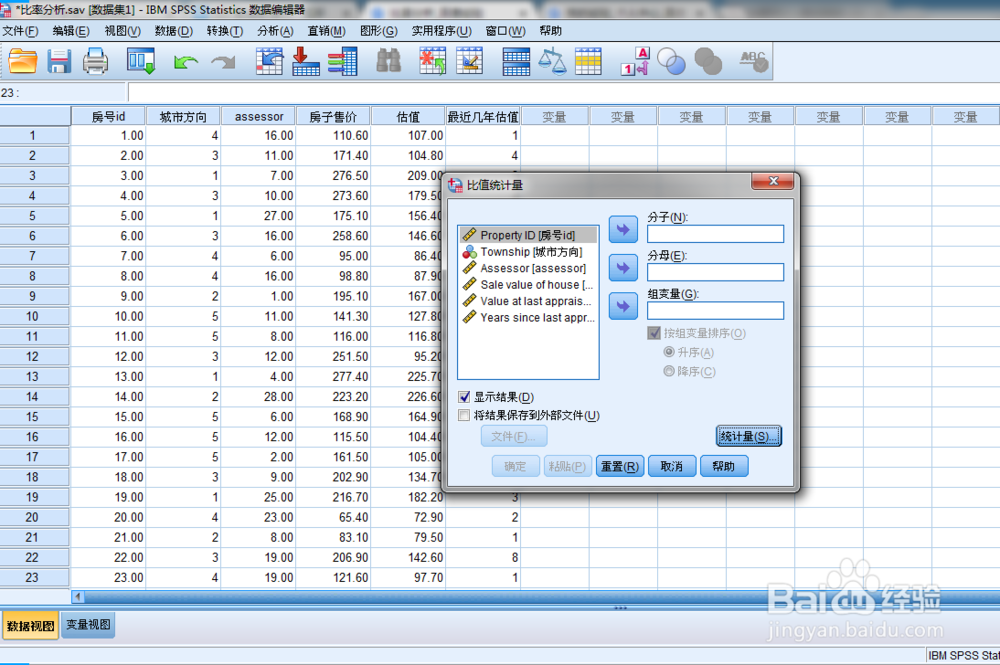Close the 比值统计量 dialog
Viewport: 1000px width, 665px height.
click(773, 181)
